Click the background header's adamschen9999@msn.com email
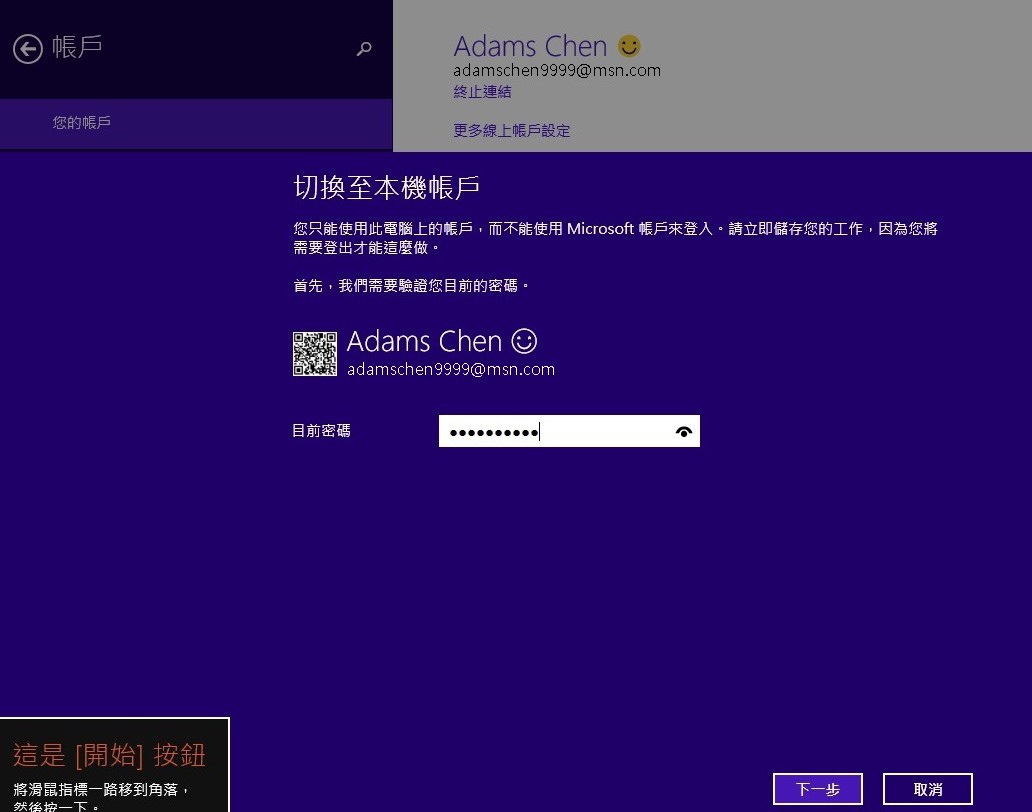Image resolution: width=1032 pixels, height=812 pixels. [x=557, y=70]
